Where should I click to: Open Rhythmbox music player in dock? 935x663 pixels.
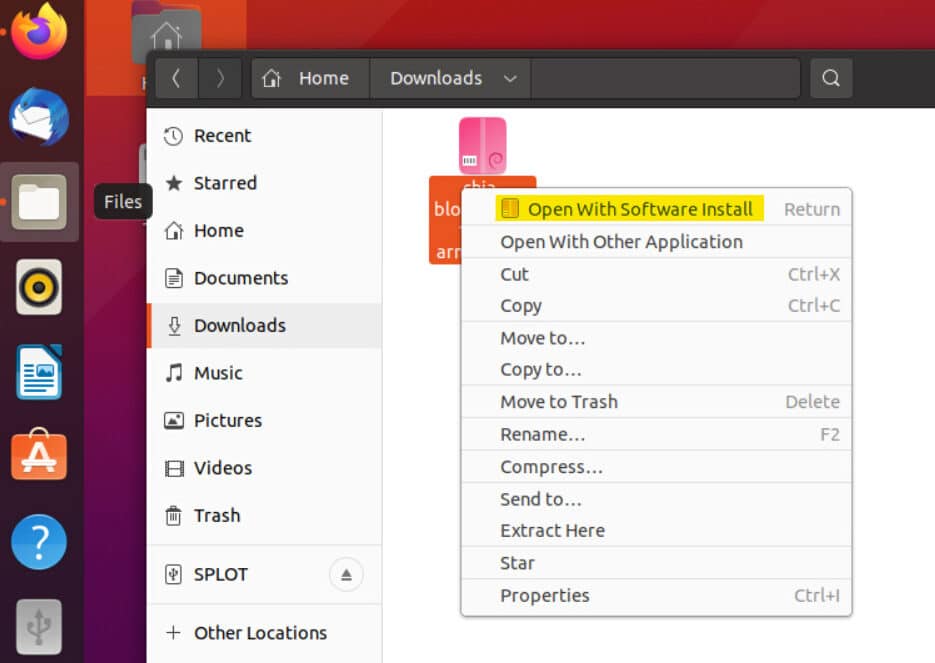pyautogui.click(x=39, y=287)
